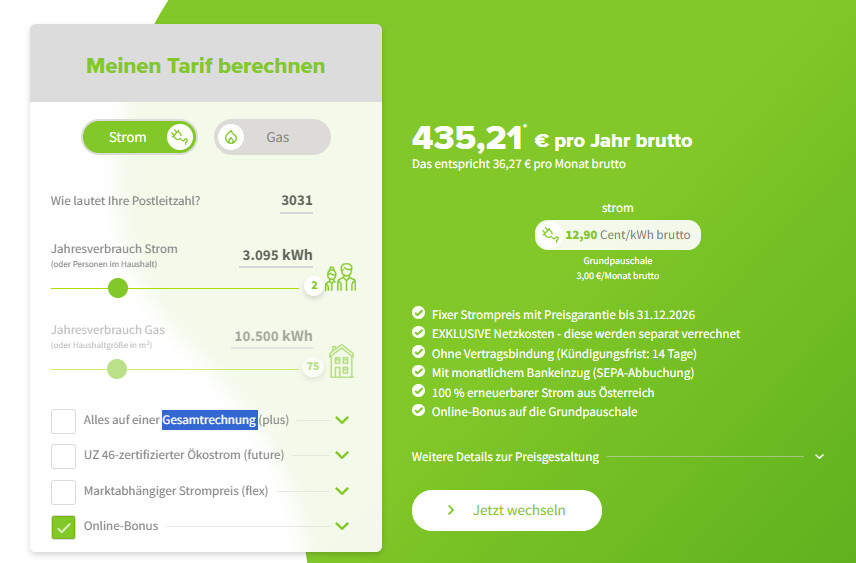
Task: Switch to the Gas tab
Action: click(x=272, y=137)
